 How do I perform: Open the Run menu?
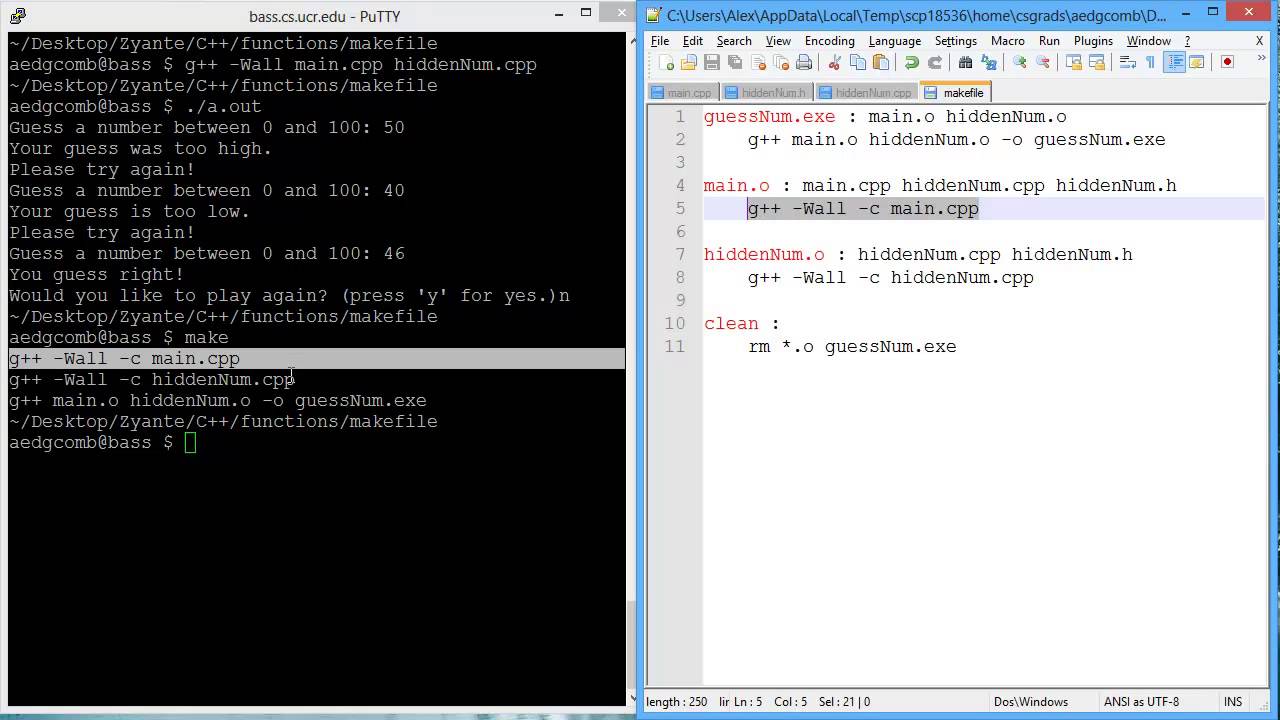tap(1049, 41)
